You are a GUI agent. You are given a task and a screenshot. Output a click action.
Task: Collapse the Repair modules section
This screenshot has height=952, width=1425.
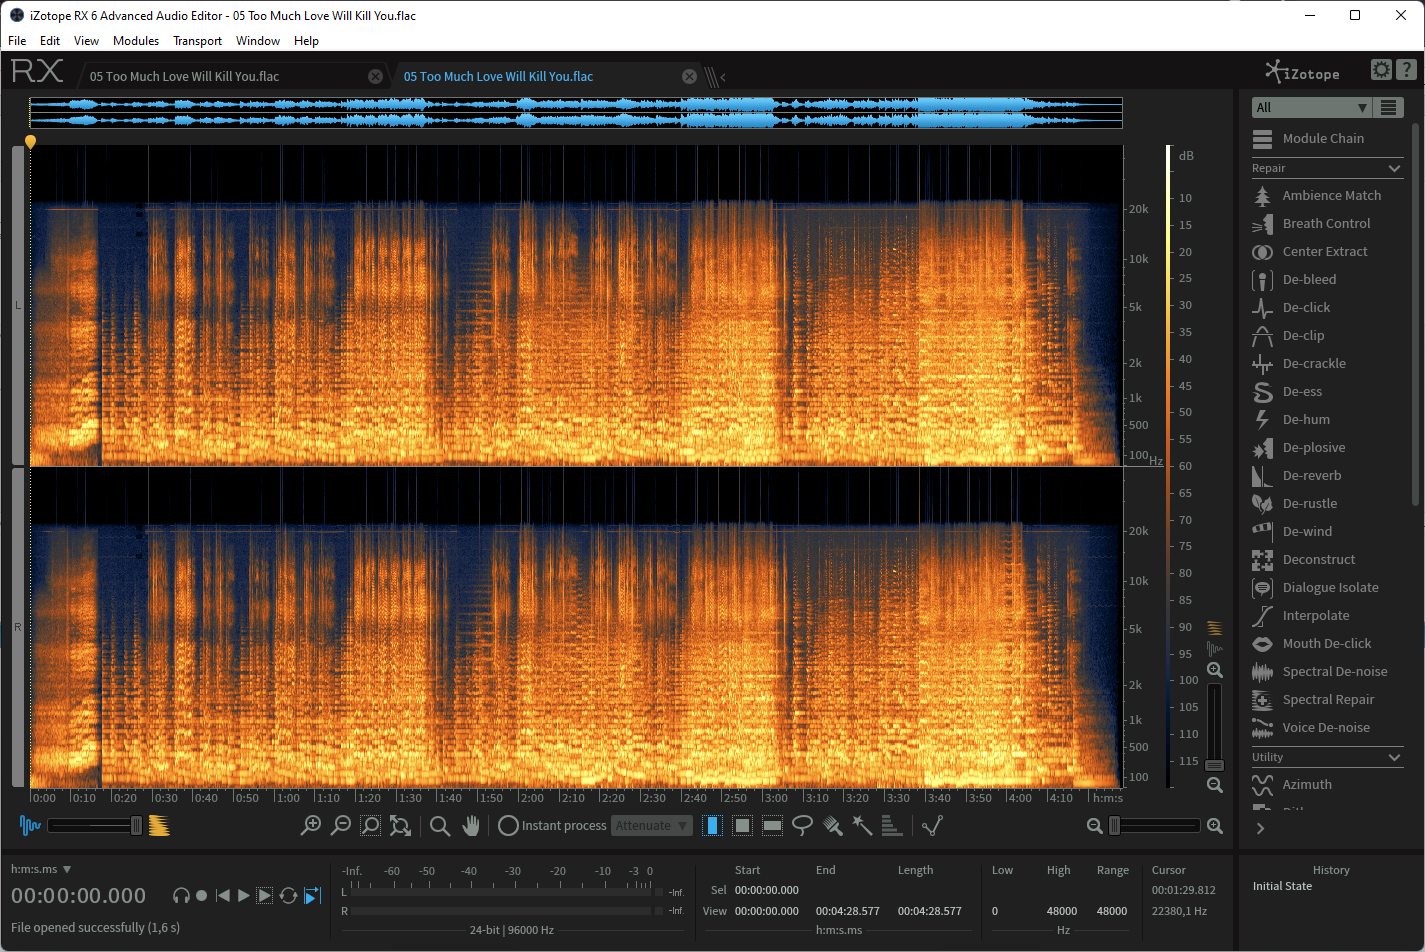tap(1395, 168)
